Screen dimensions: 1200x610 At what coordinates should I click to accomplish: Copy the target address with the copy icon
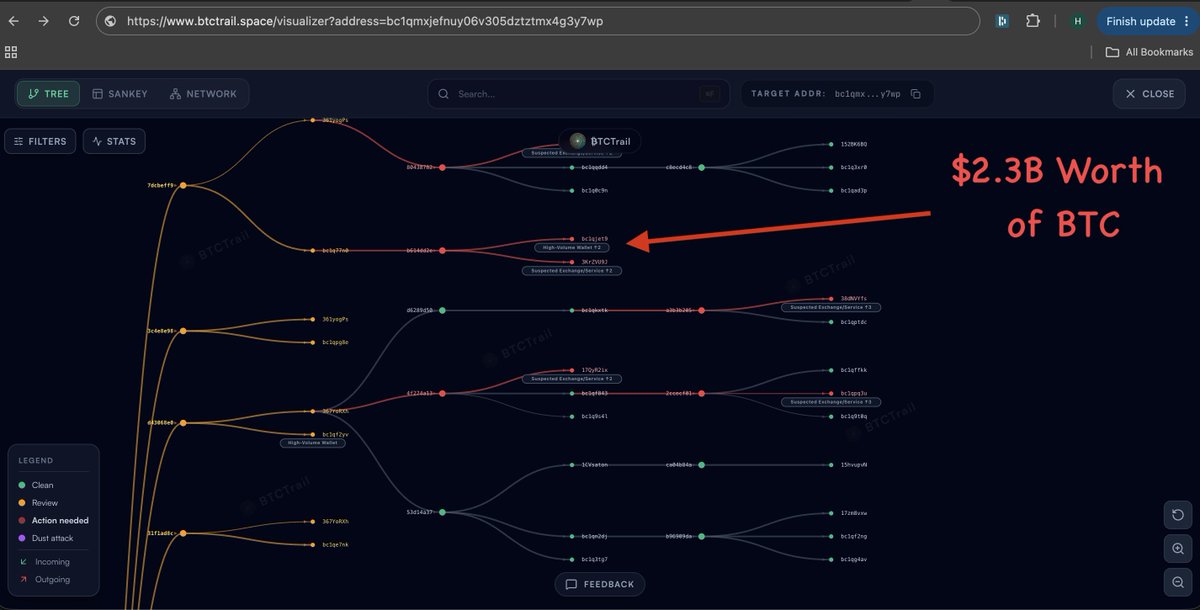click(x=915, y=94)
